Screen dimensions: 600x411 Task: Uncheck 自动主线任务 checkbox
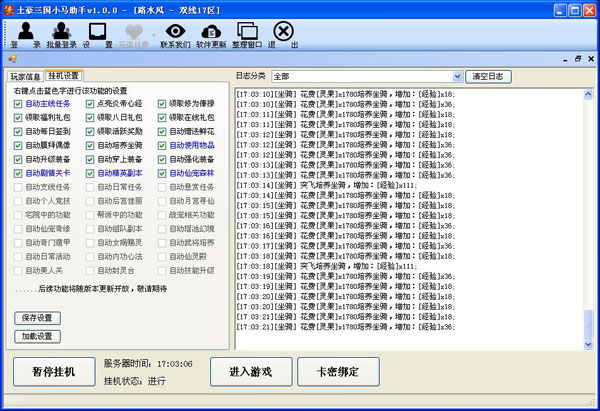tap(18, 104)
